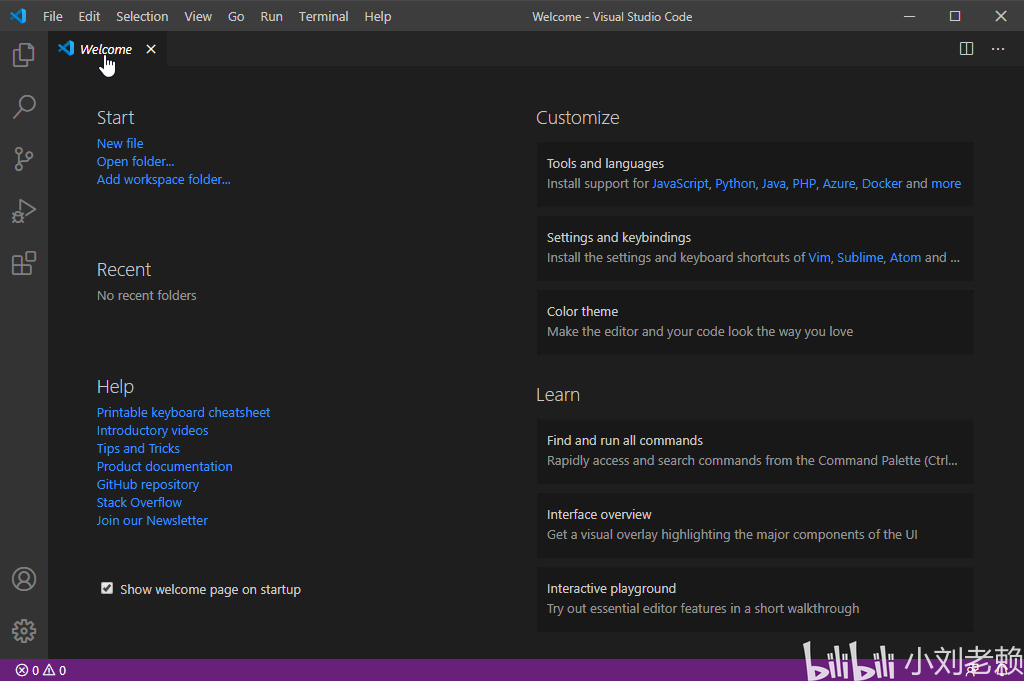Open Find and run all commands card
Screen dimensions: 1024x681
[755, 451]
